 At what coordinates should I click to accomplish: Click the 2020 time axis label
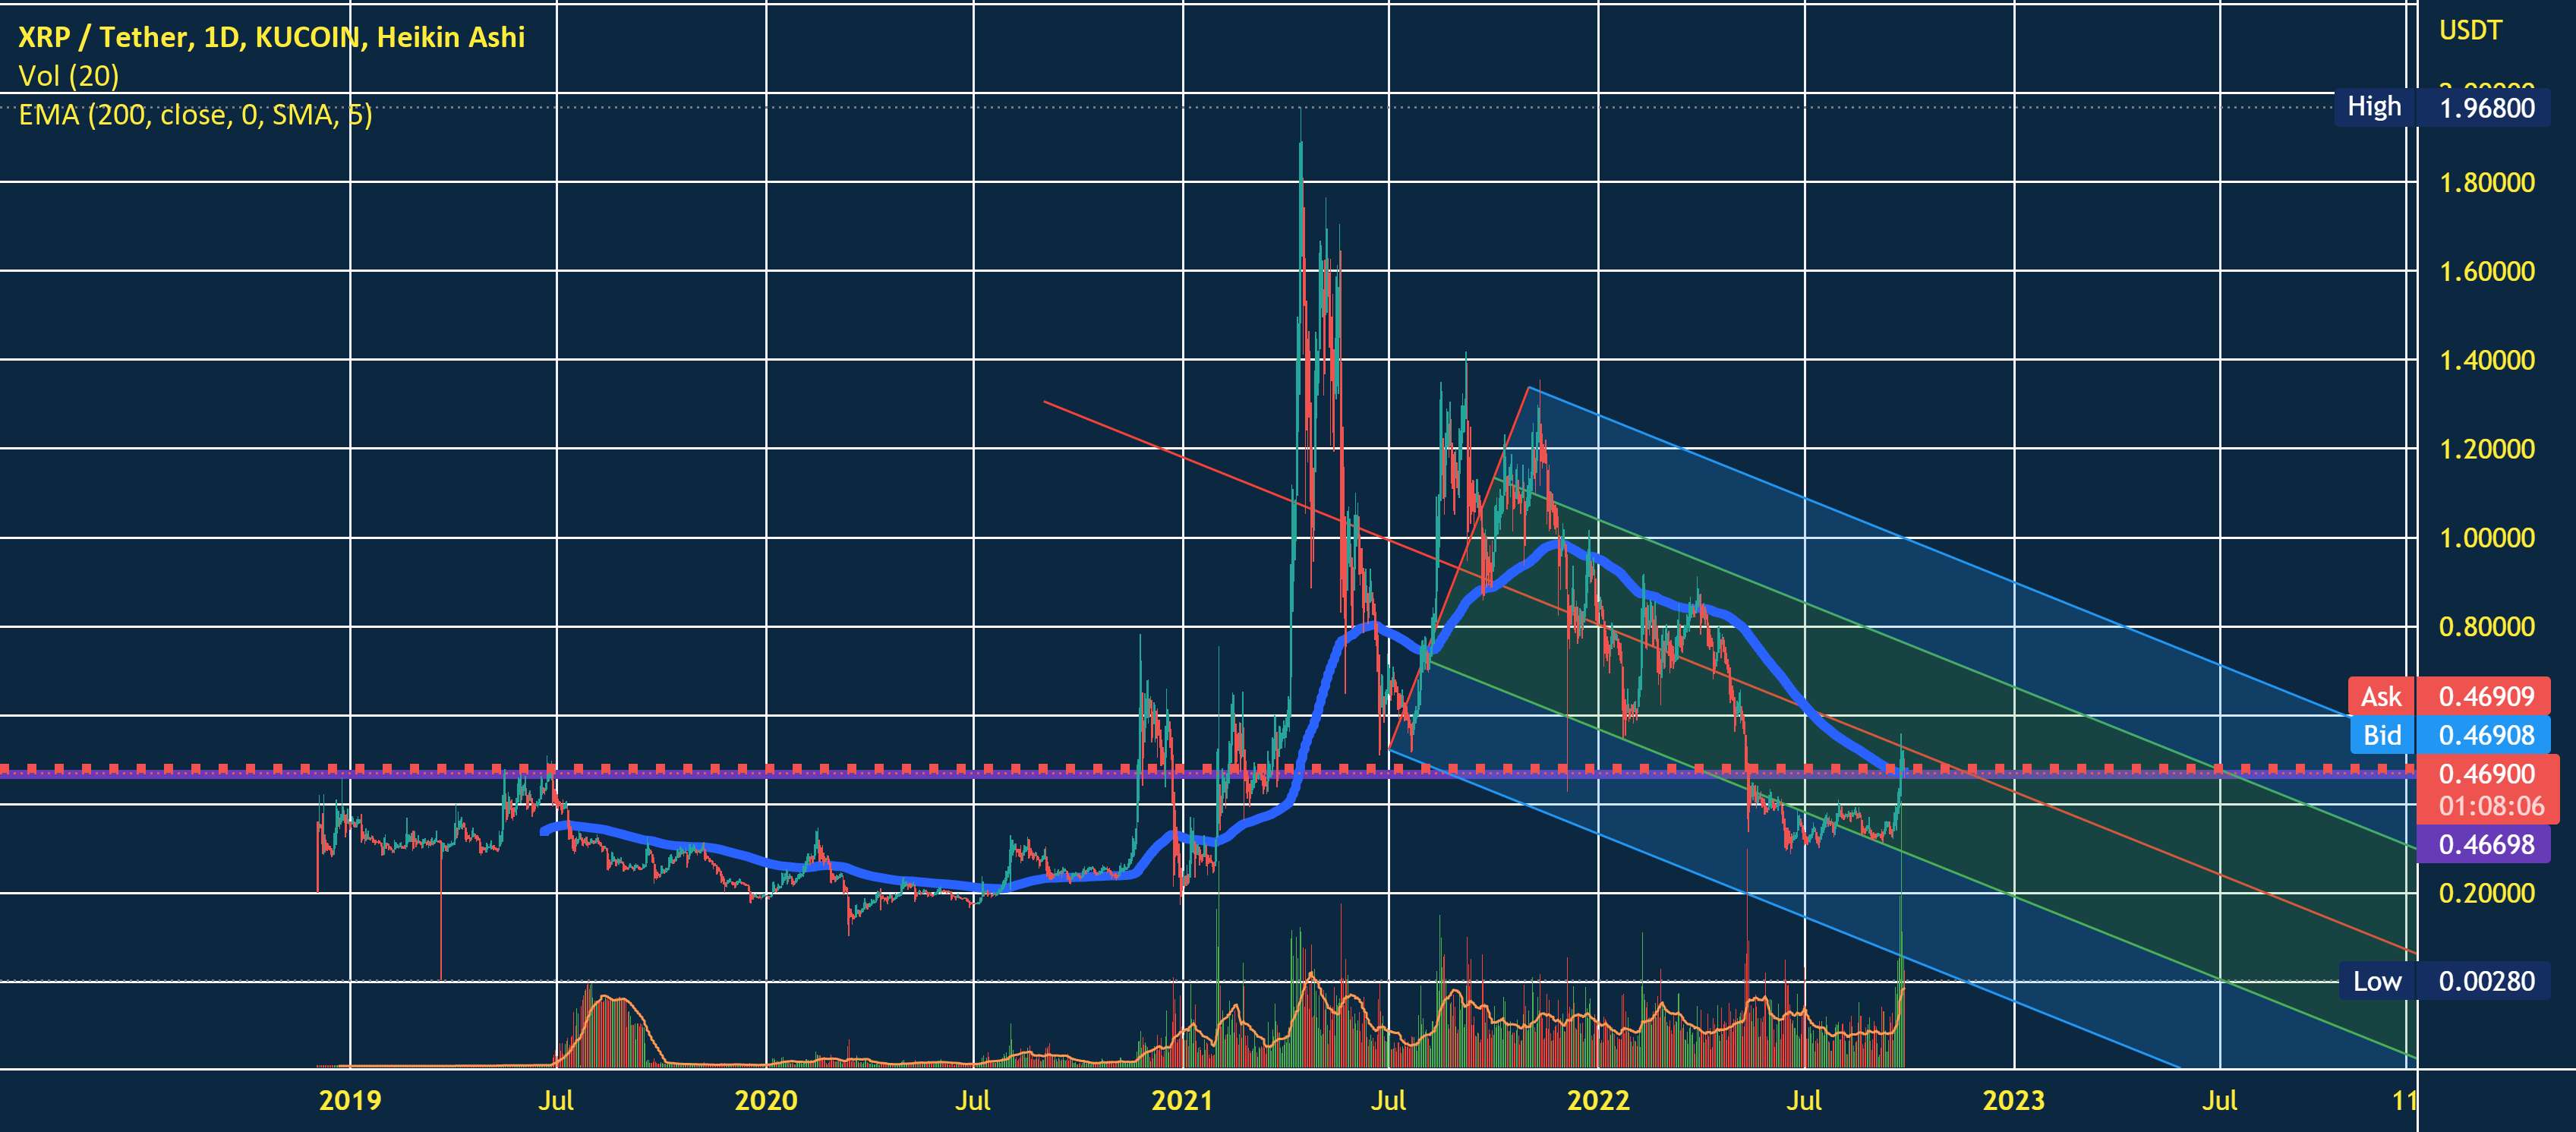click(x=766, y=1101)
